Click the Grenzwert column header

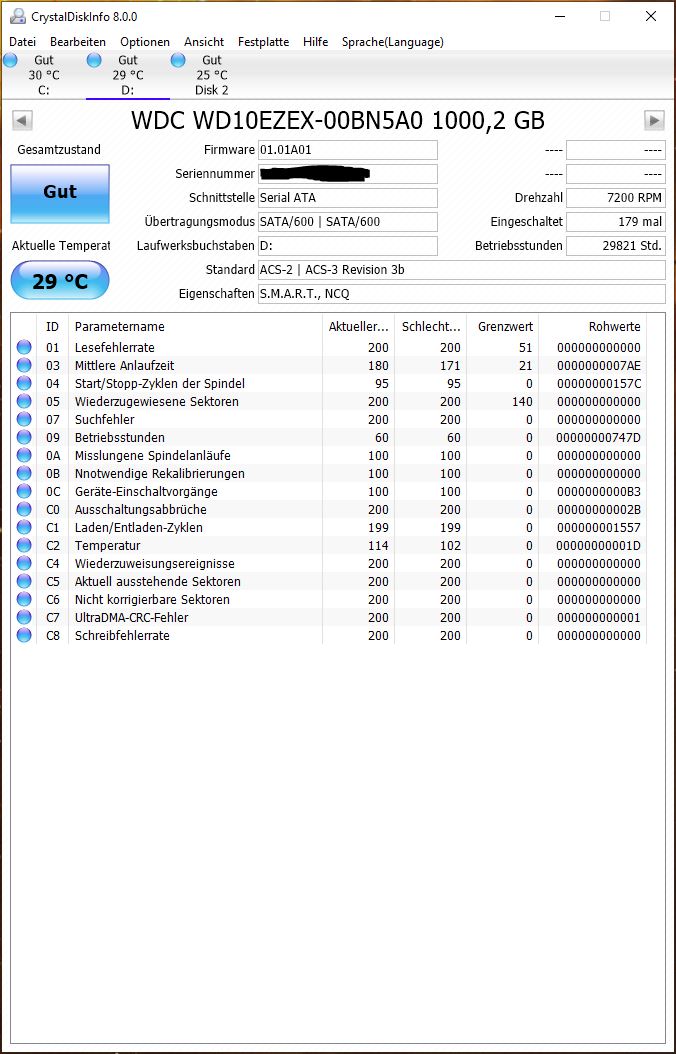point(503,327)
